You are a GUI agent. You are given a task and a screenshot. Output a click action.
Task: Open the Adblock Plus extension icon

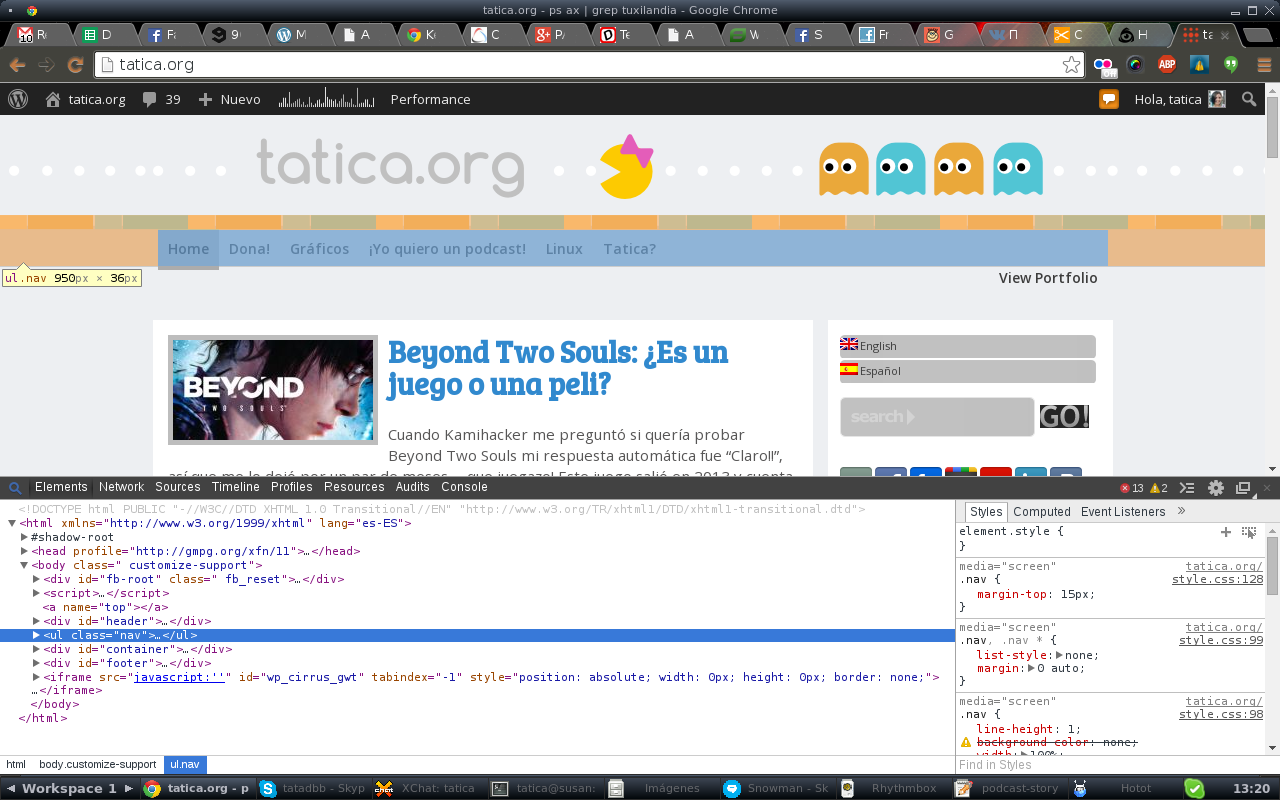[x=1166, y=65]
